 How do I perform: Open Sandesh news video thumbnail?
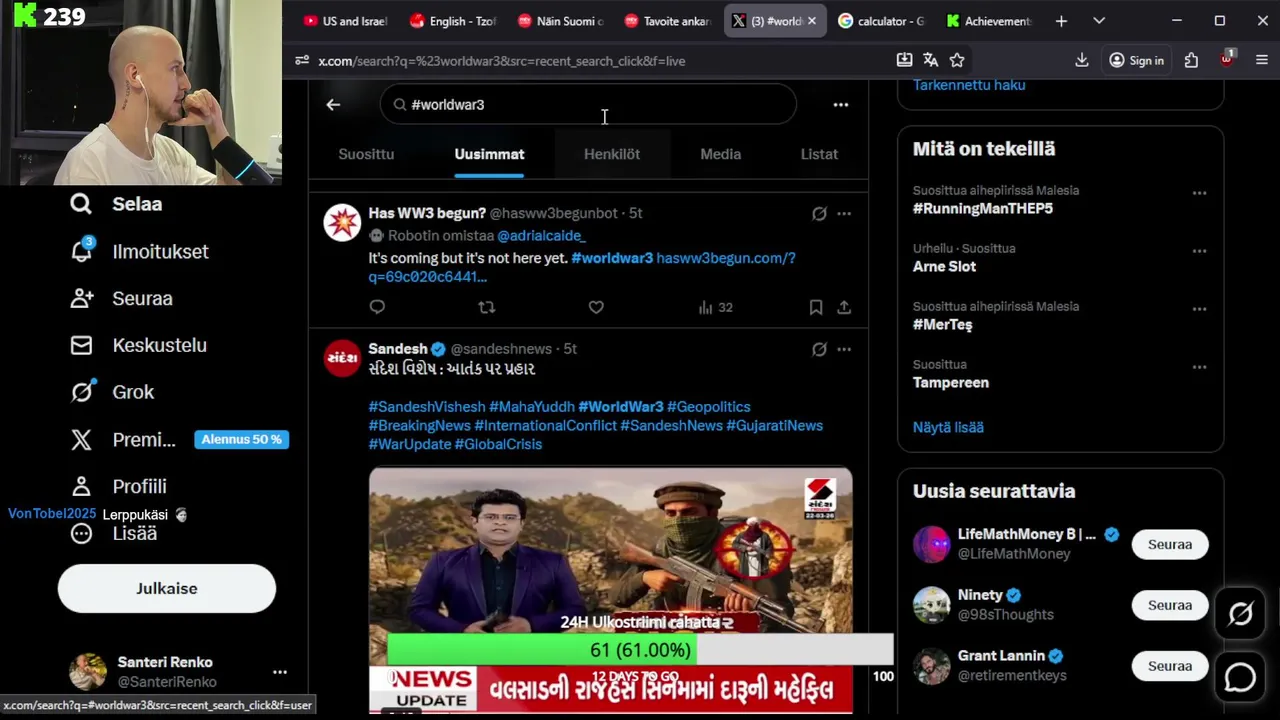click(x=610, y=590)
